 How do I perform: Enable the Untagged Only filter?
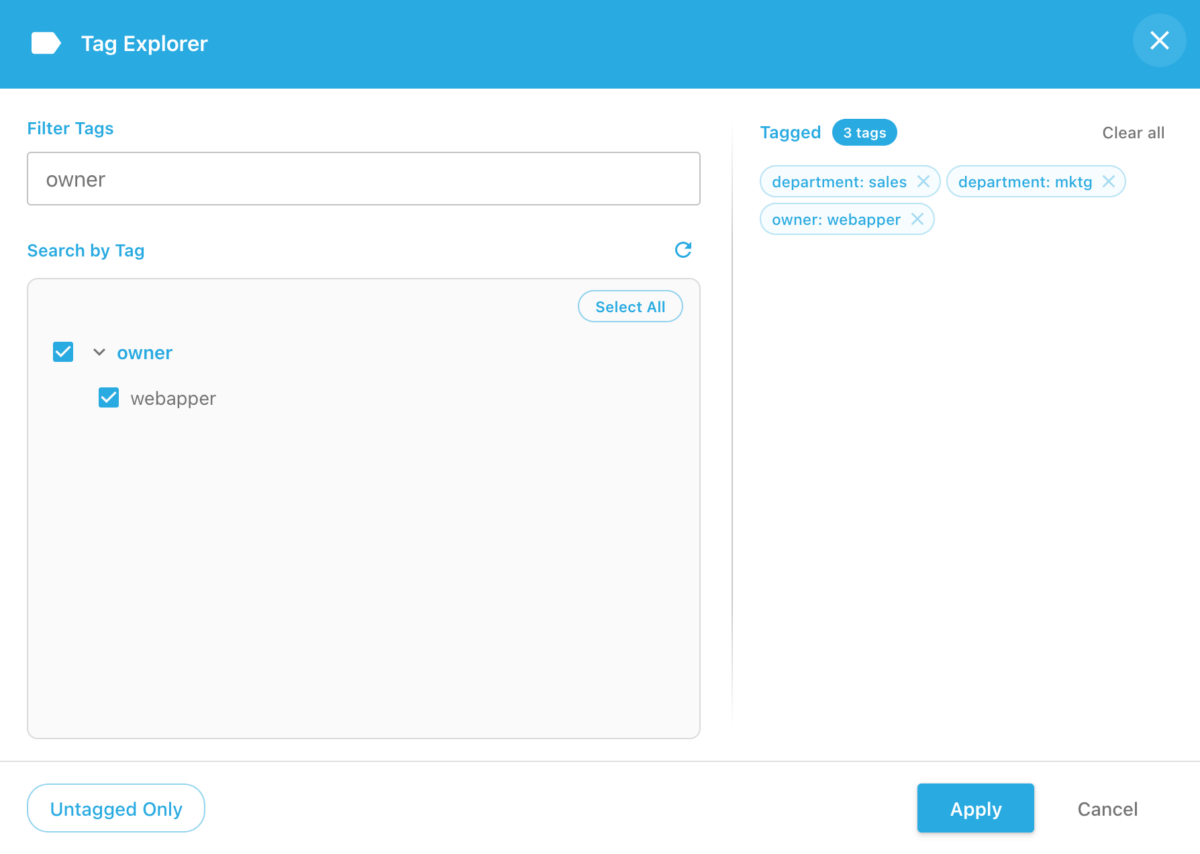coord(116,808)
